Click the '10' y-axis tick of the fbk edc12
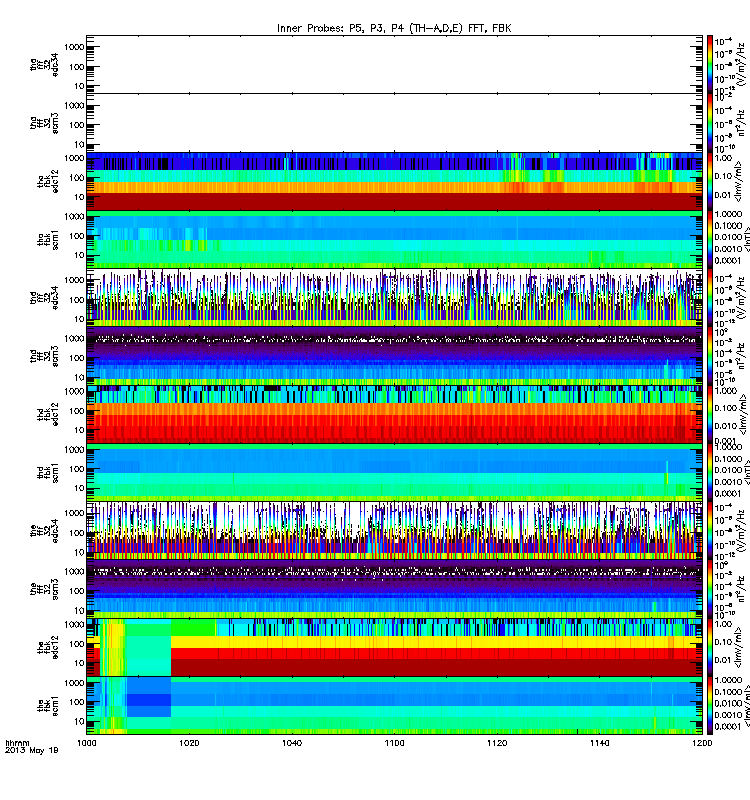This screenshot has height=800, width=750. [x=79, y=663]
